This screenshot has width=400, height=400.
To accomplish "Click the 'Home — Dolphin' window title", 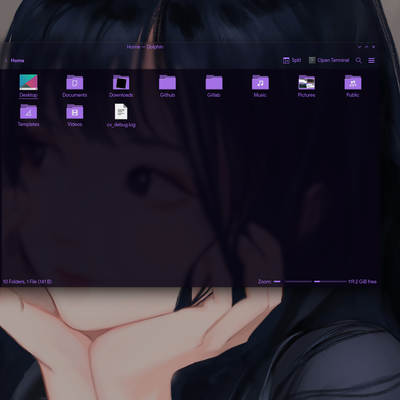I will point(145,47).
